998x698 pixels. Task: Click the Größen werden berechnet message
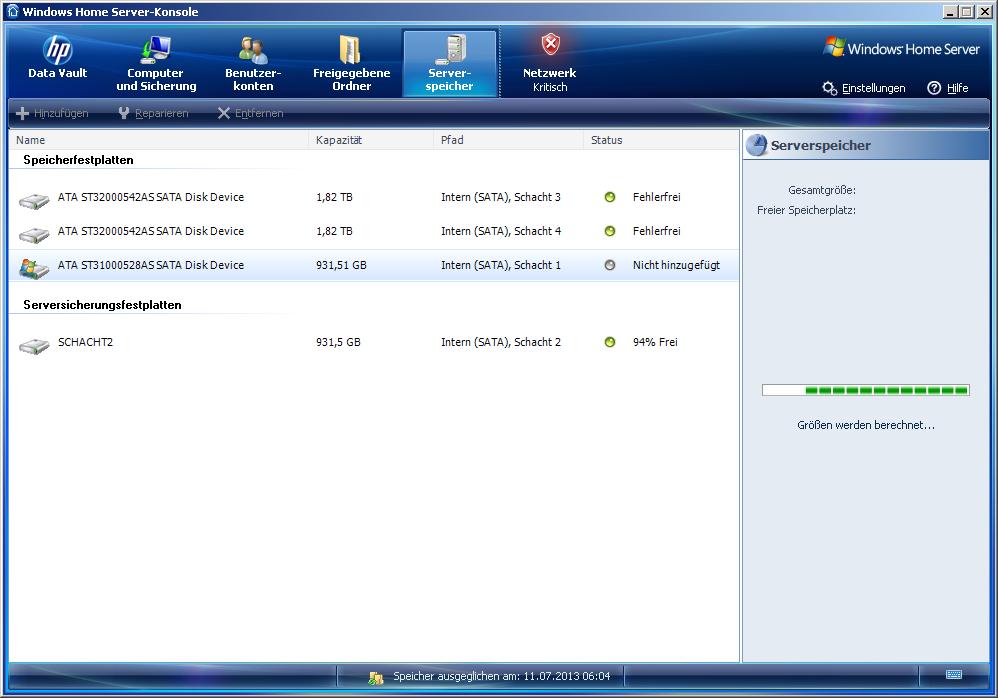pos(866,425)
